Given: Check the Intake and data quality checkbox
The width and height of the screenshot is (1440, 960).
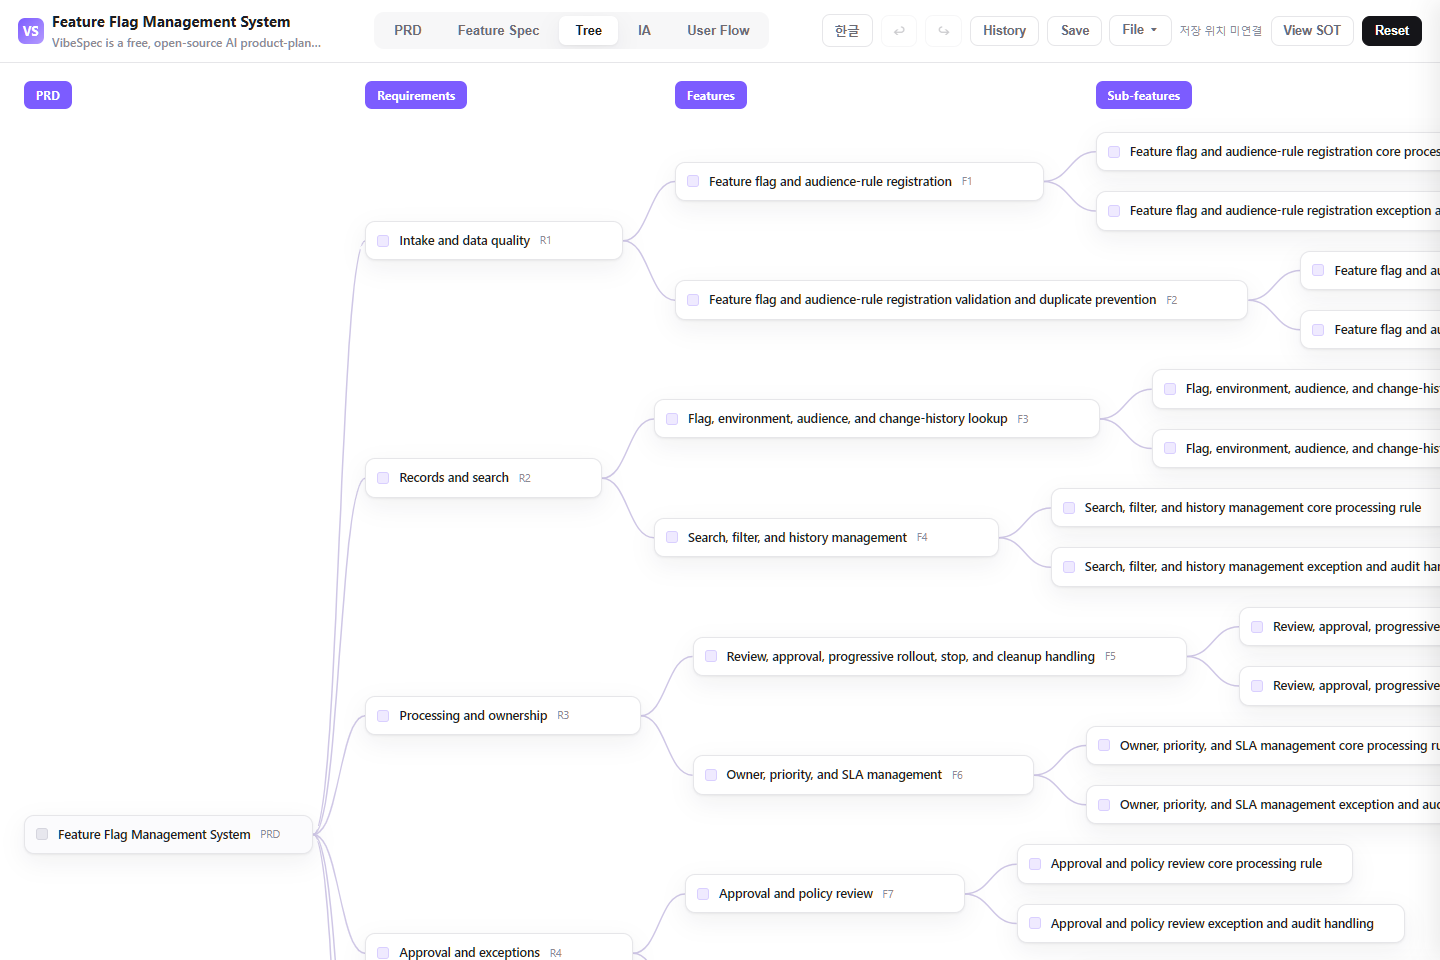Looking at the screenshot, I should coord(383,241).
